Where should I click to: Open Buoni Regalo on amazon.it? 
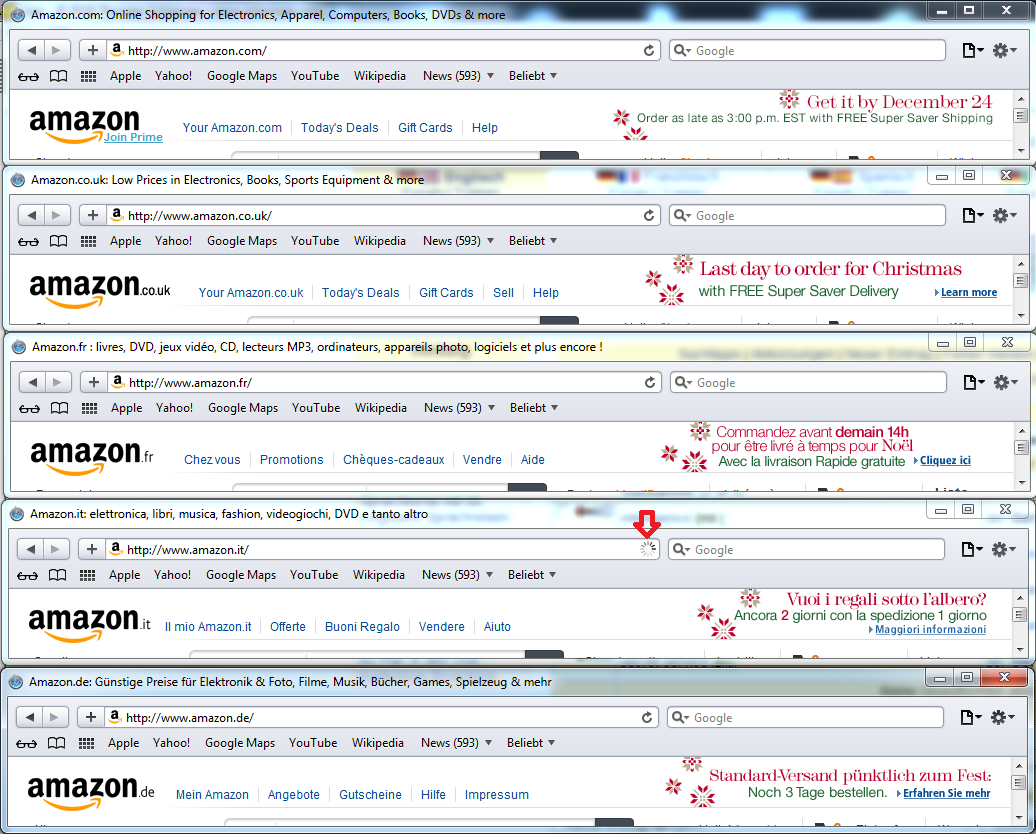coord(362,627)
